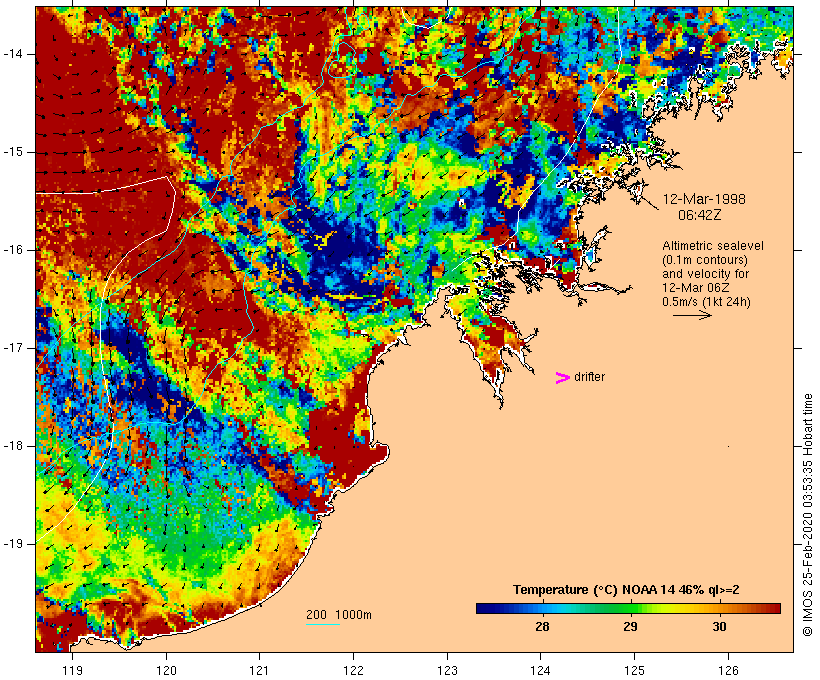Click longitude label 125

pyautogui.click(x=634, y=671)
